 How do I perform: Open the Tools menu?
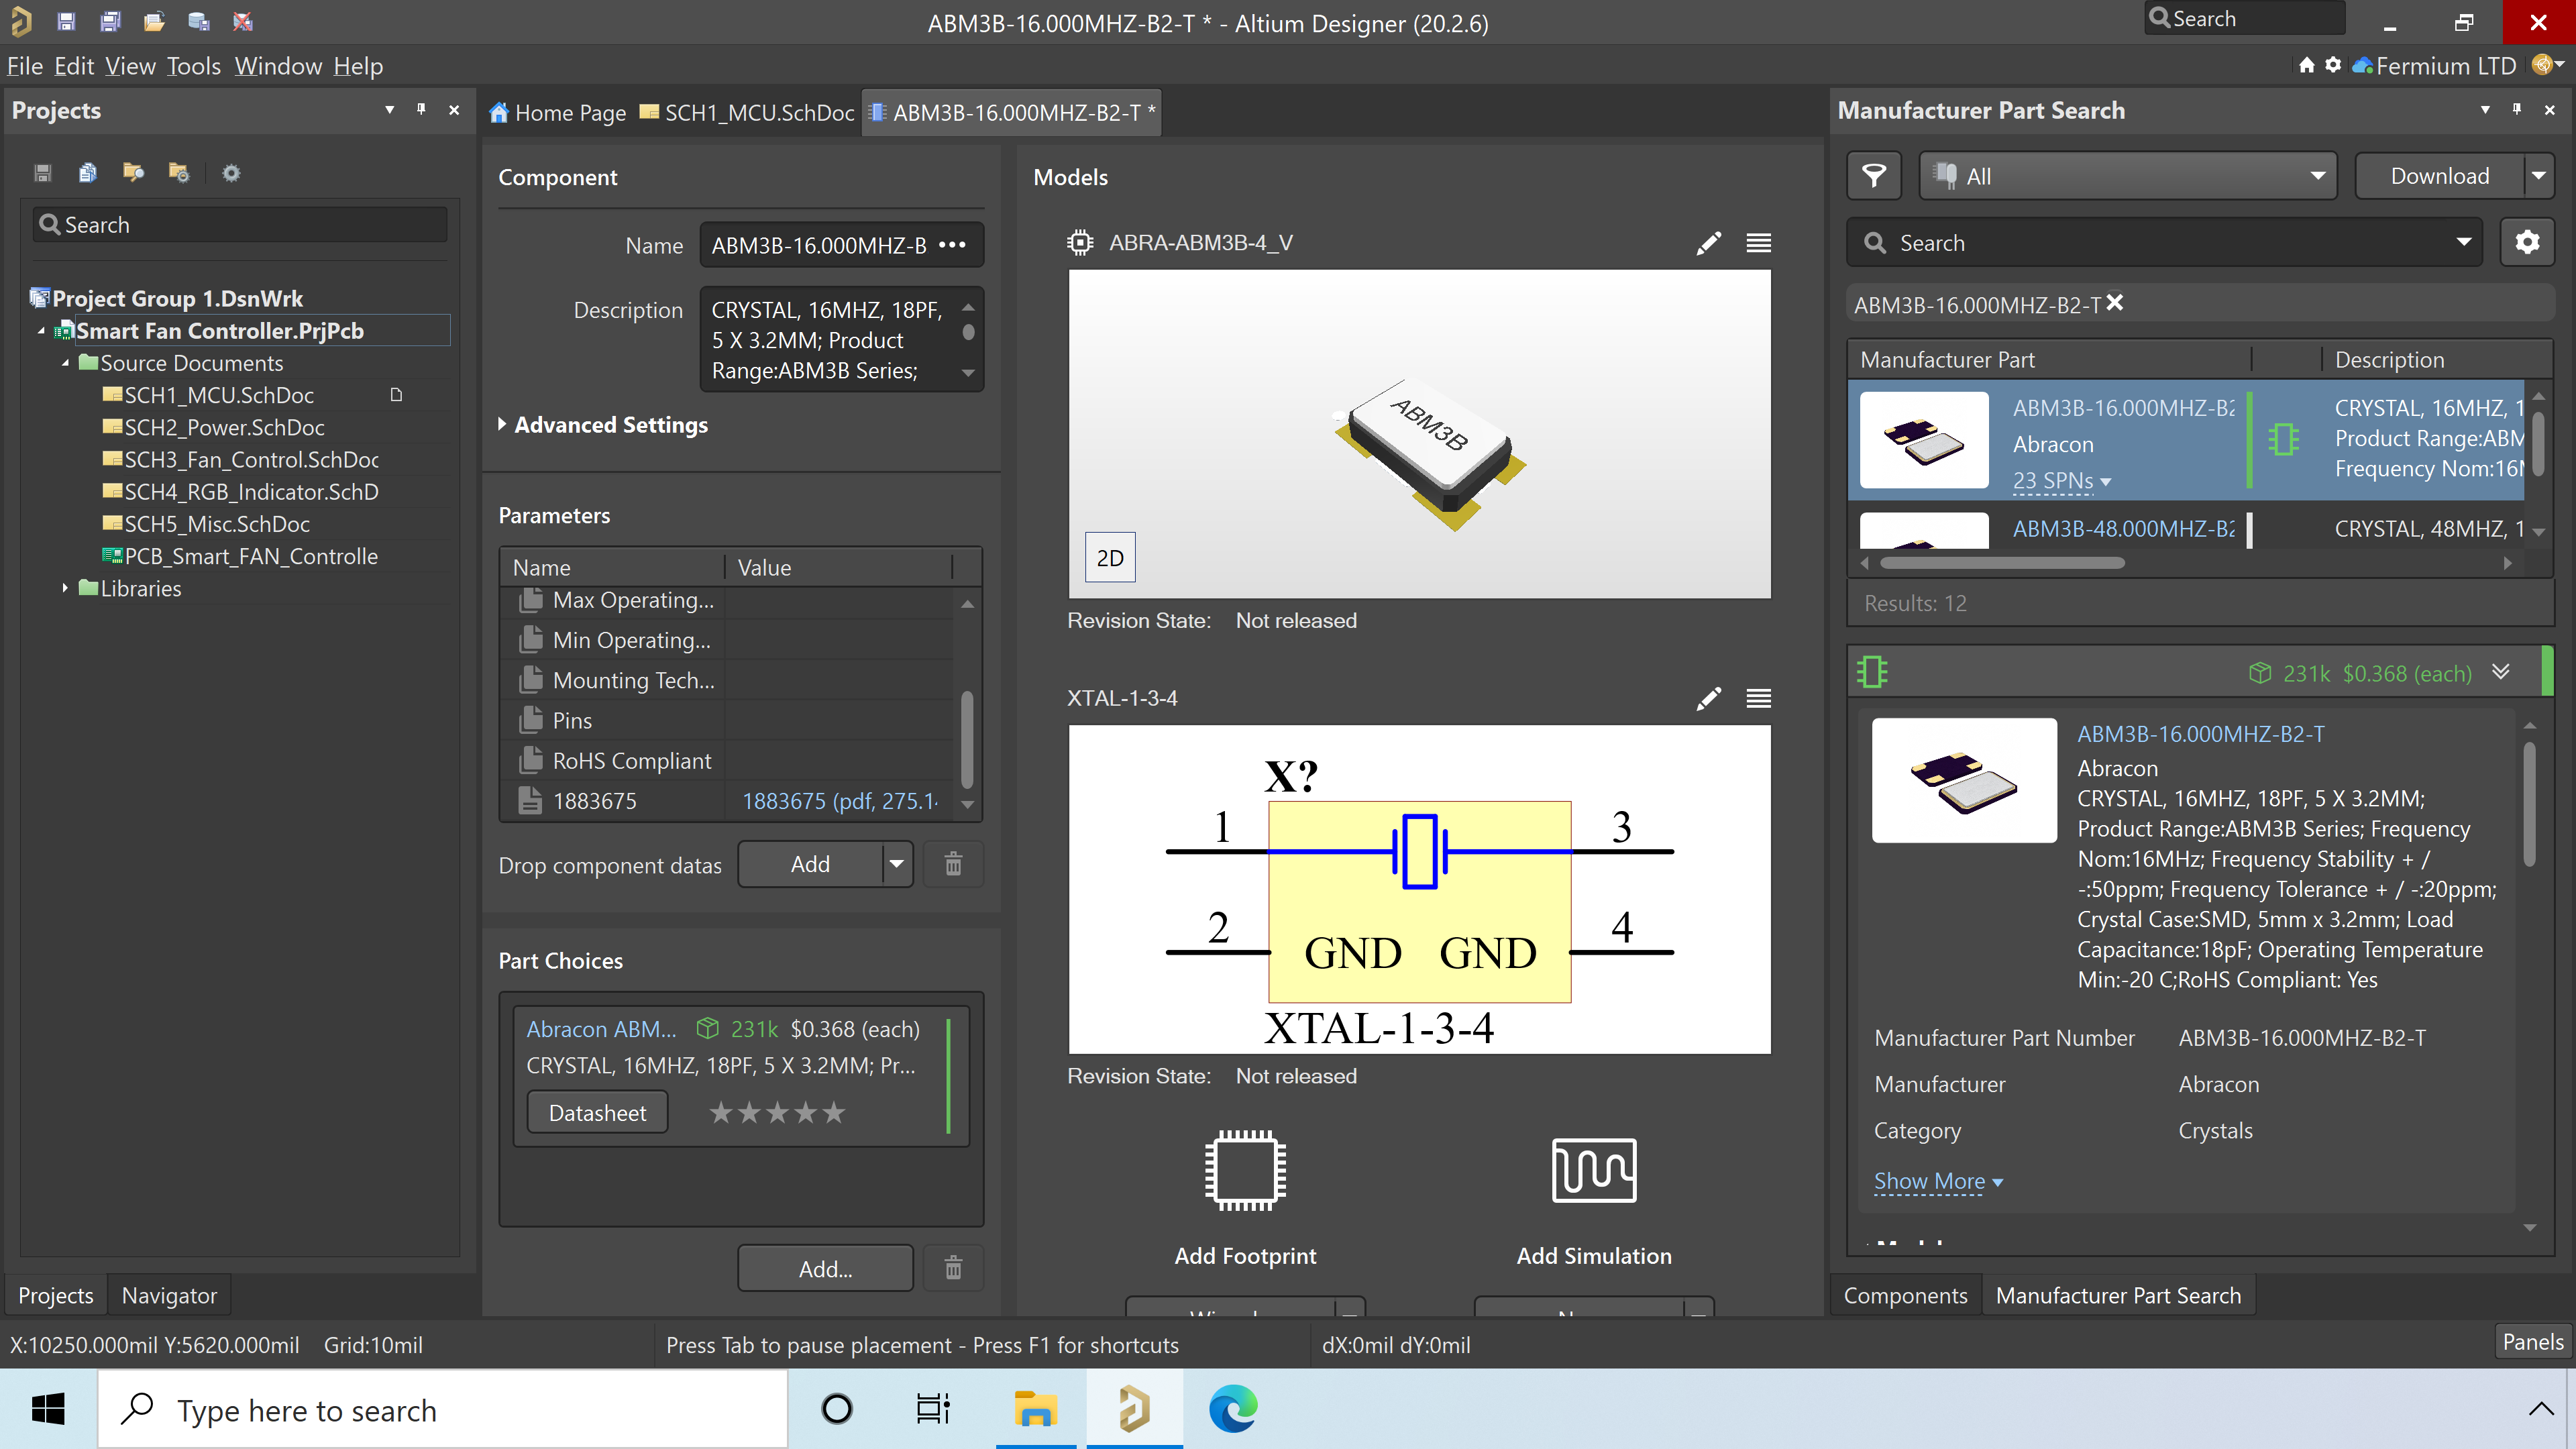(193, 66)
